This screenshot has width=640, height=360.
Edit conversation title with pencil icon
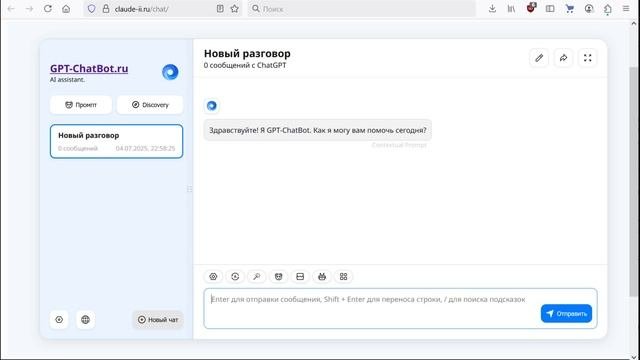[x=539, y=58]
